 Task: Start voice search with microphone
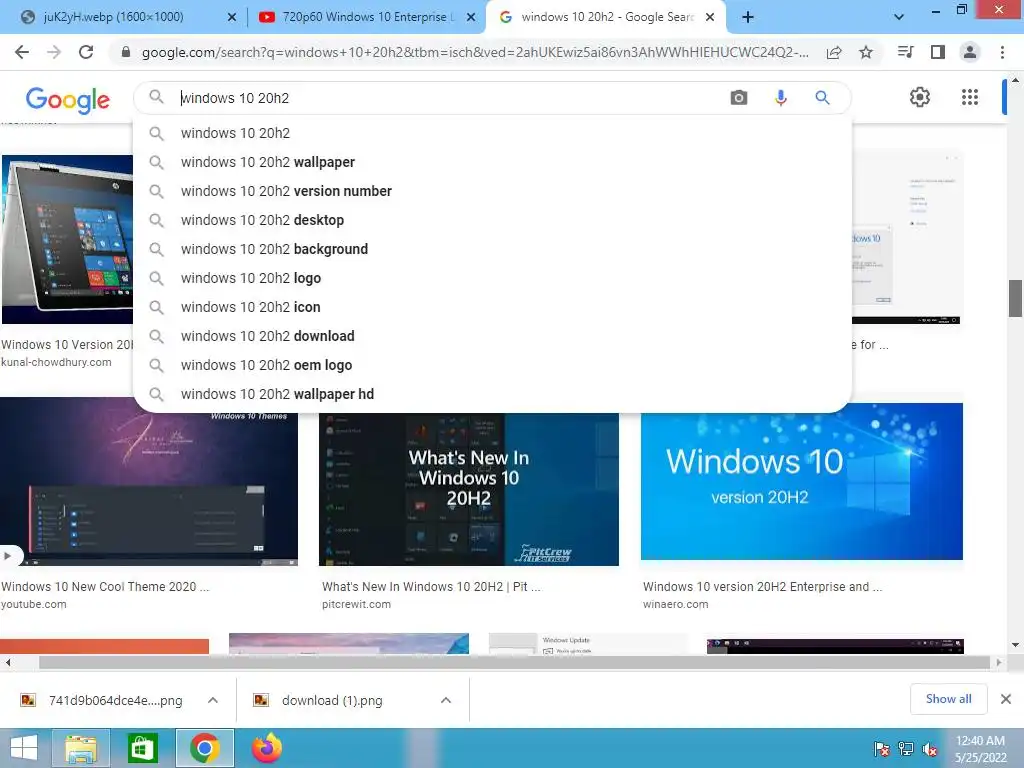[780, 98]
